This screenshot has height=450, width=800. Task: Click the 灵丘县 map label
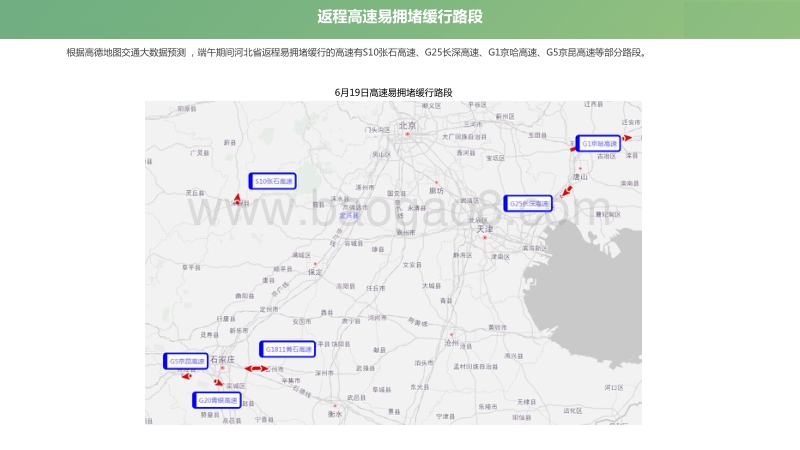195,193
